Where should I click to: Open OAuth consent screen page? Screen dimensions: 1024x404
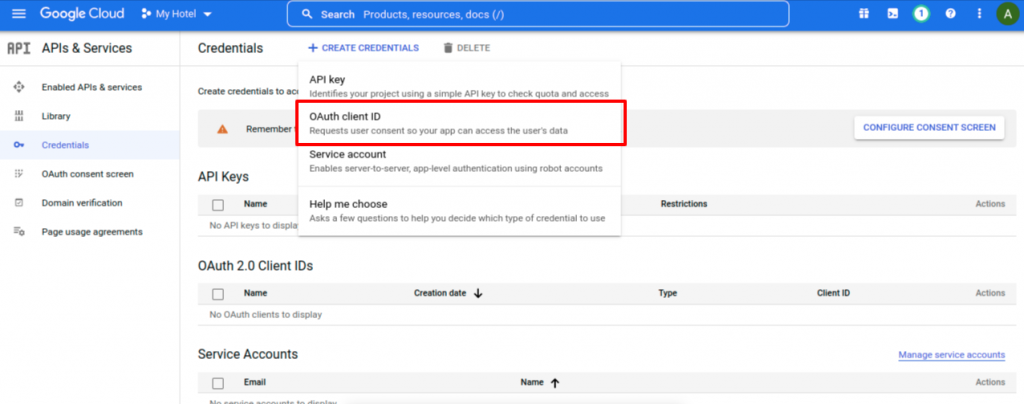click(x=88, y=174)
